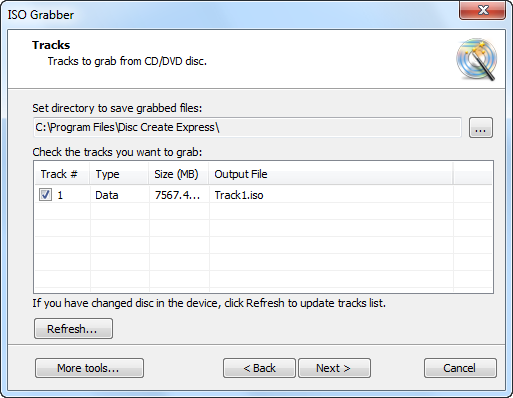Uncheck the Track 1 checkbox
Viewport: 513px width, 398px height.
click(45, 194)
